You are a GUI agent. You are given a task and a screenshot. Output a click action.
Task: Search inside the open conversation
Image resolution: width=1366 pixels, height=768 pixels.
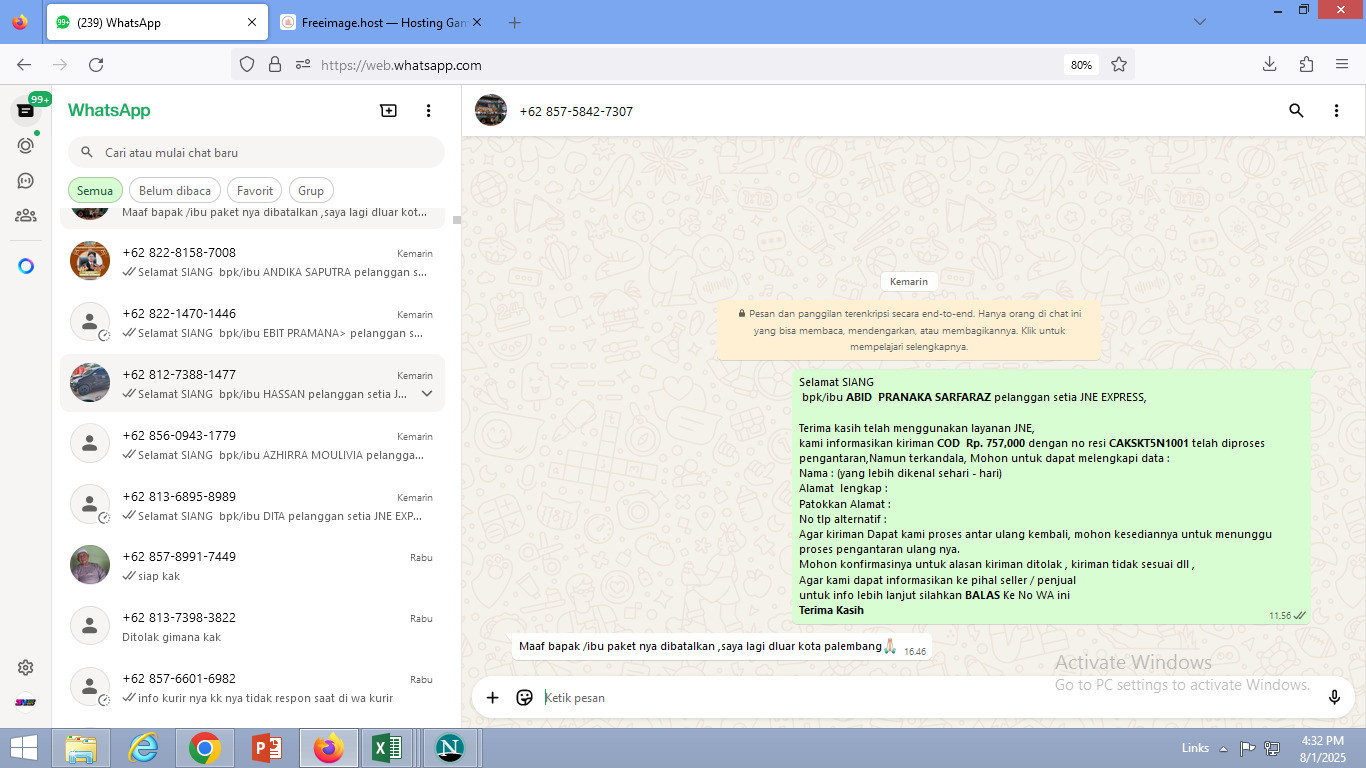click(1296, 111)
